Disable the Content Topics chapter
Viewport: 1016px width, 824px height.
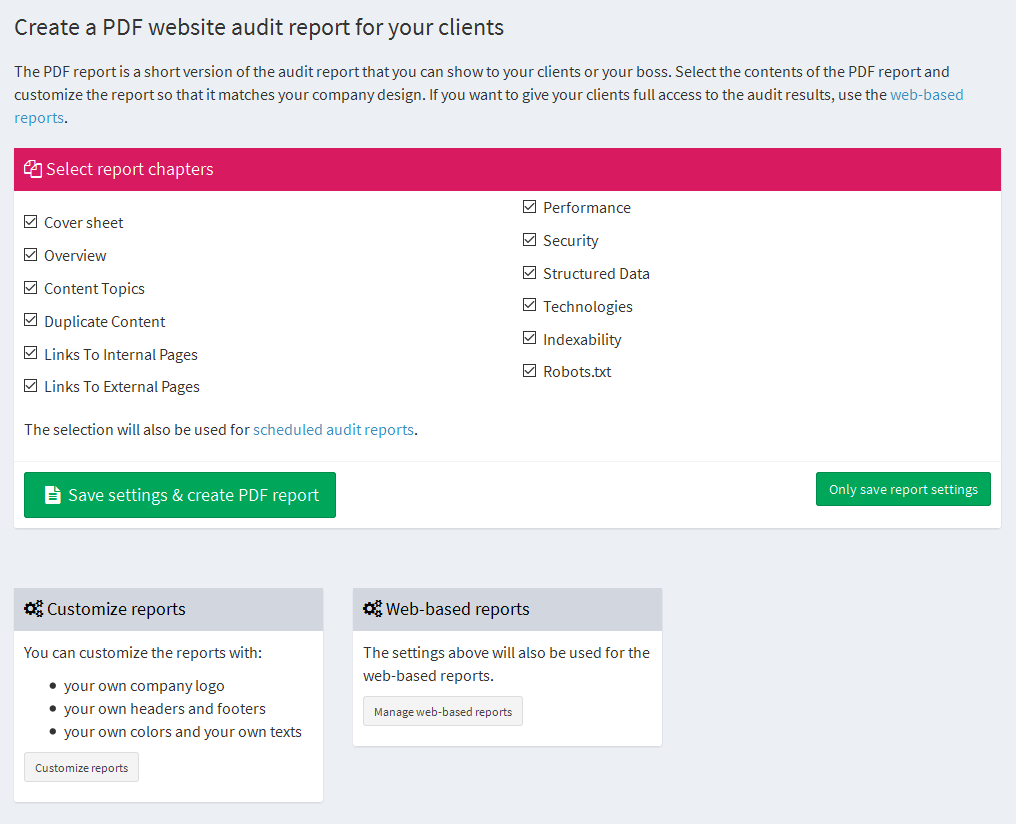click(30, 287)
